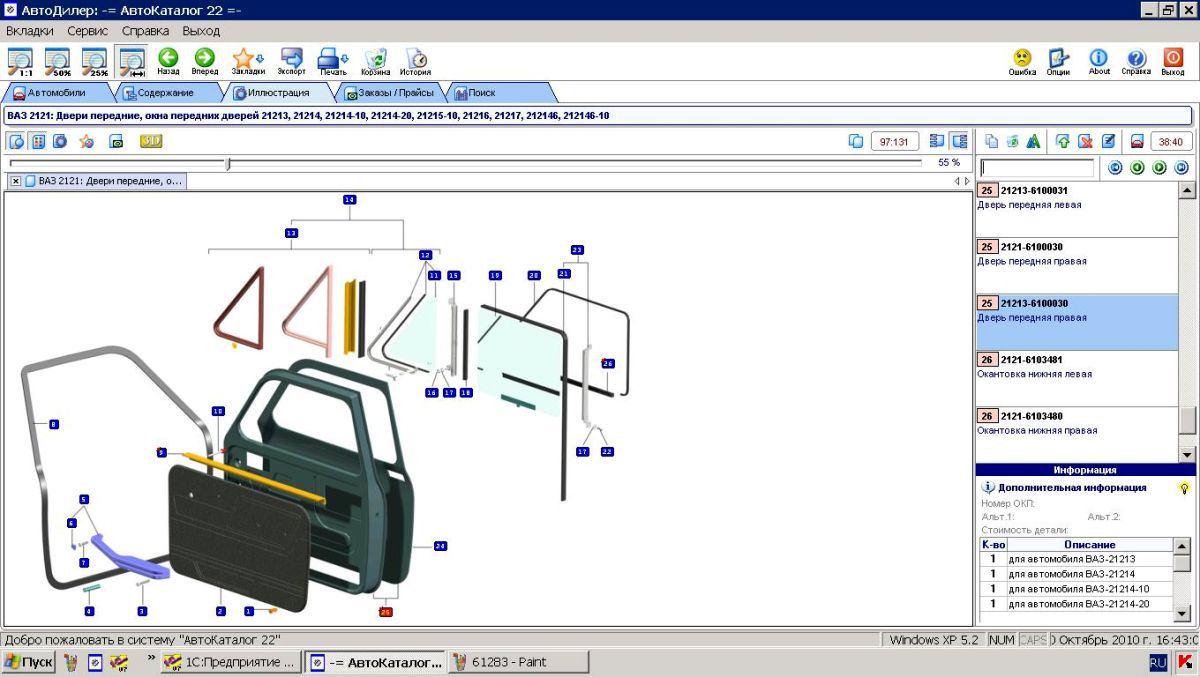Jump to the first part record
Image resolution: width=1200 pixels, height=677 pixels.
[x=1116, y=168]
